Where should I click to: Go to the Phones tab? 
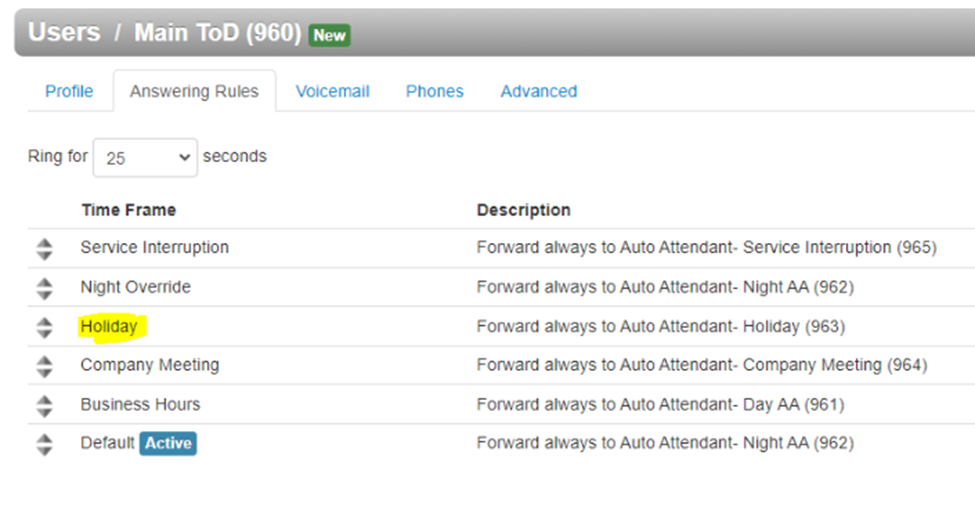coord(435,91)
